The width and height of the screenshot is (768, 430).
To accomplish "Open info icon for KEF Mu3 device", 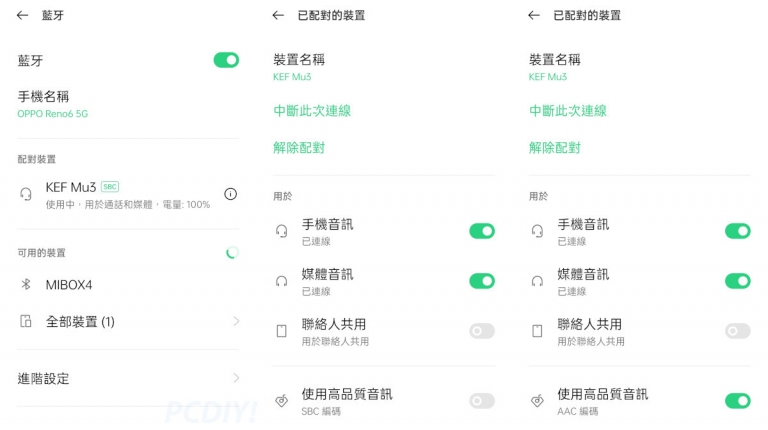I will [230, 194].
